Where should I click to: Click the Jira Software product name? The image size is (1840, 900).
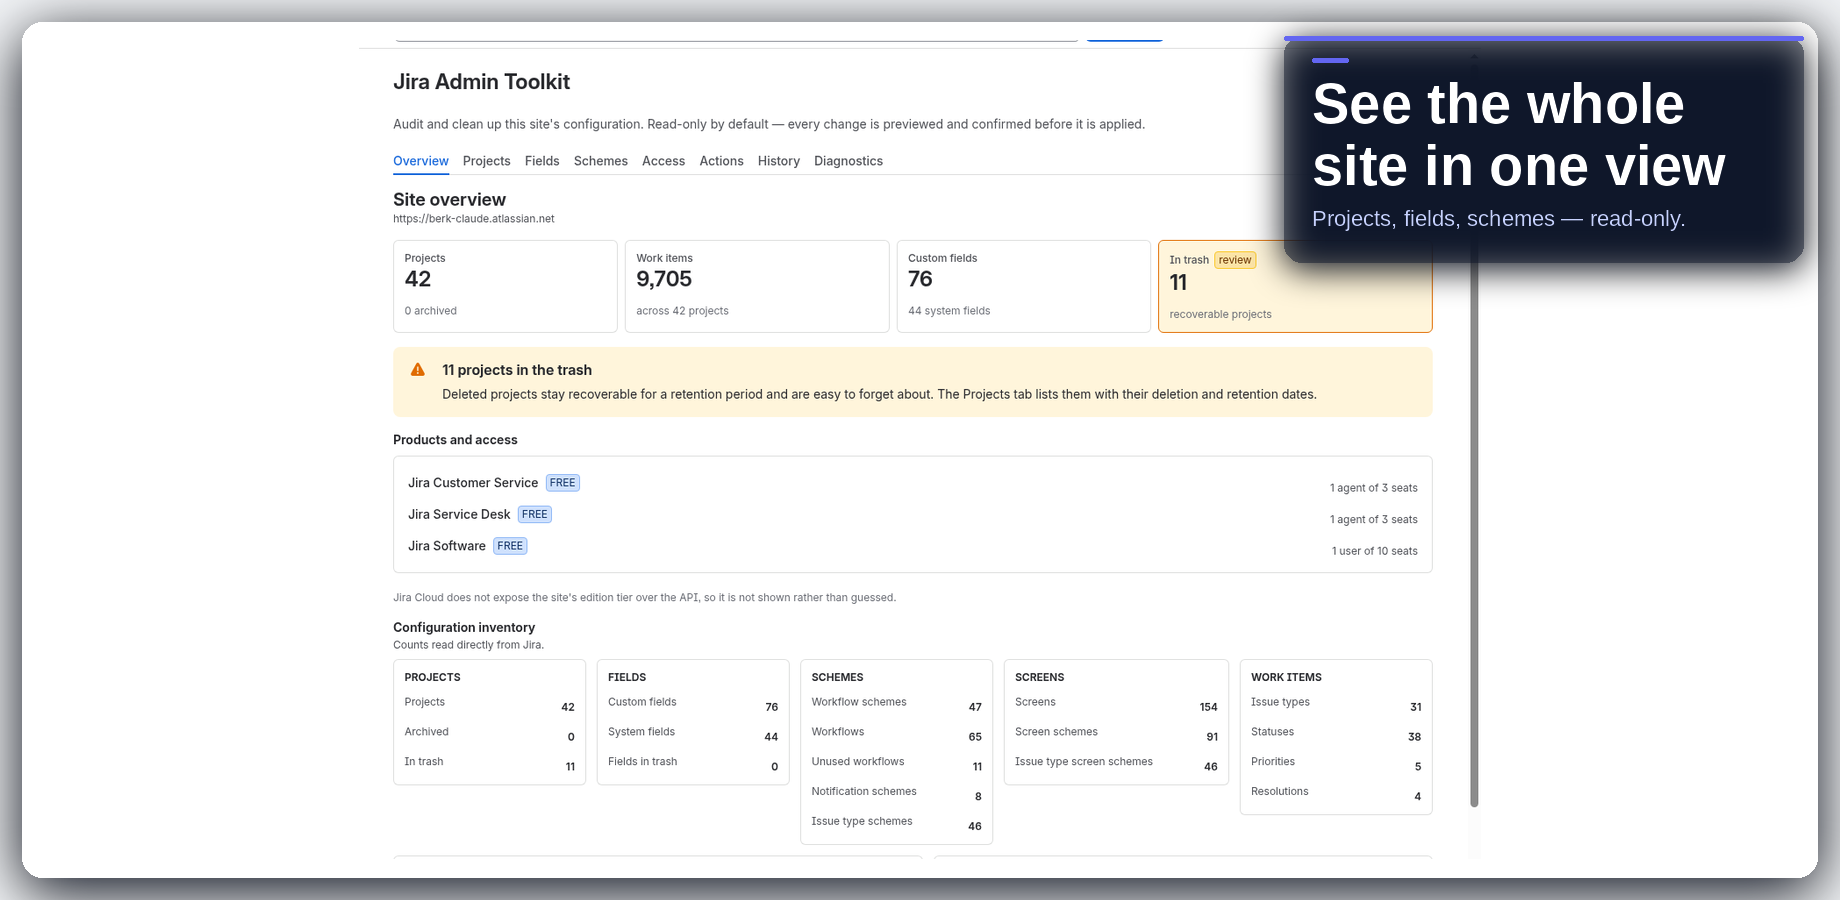pyautogui.click(x=447, y=546)
